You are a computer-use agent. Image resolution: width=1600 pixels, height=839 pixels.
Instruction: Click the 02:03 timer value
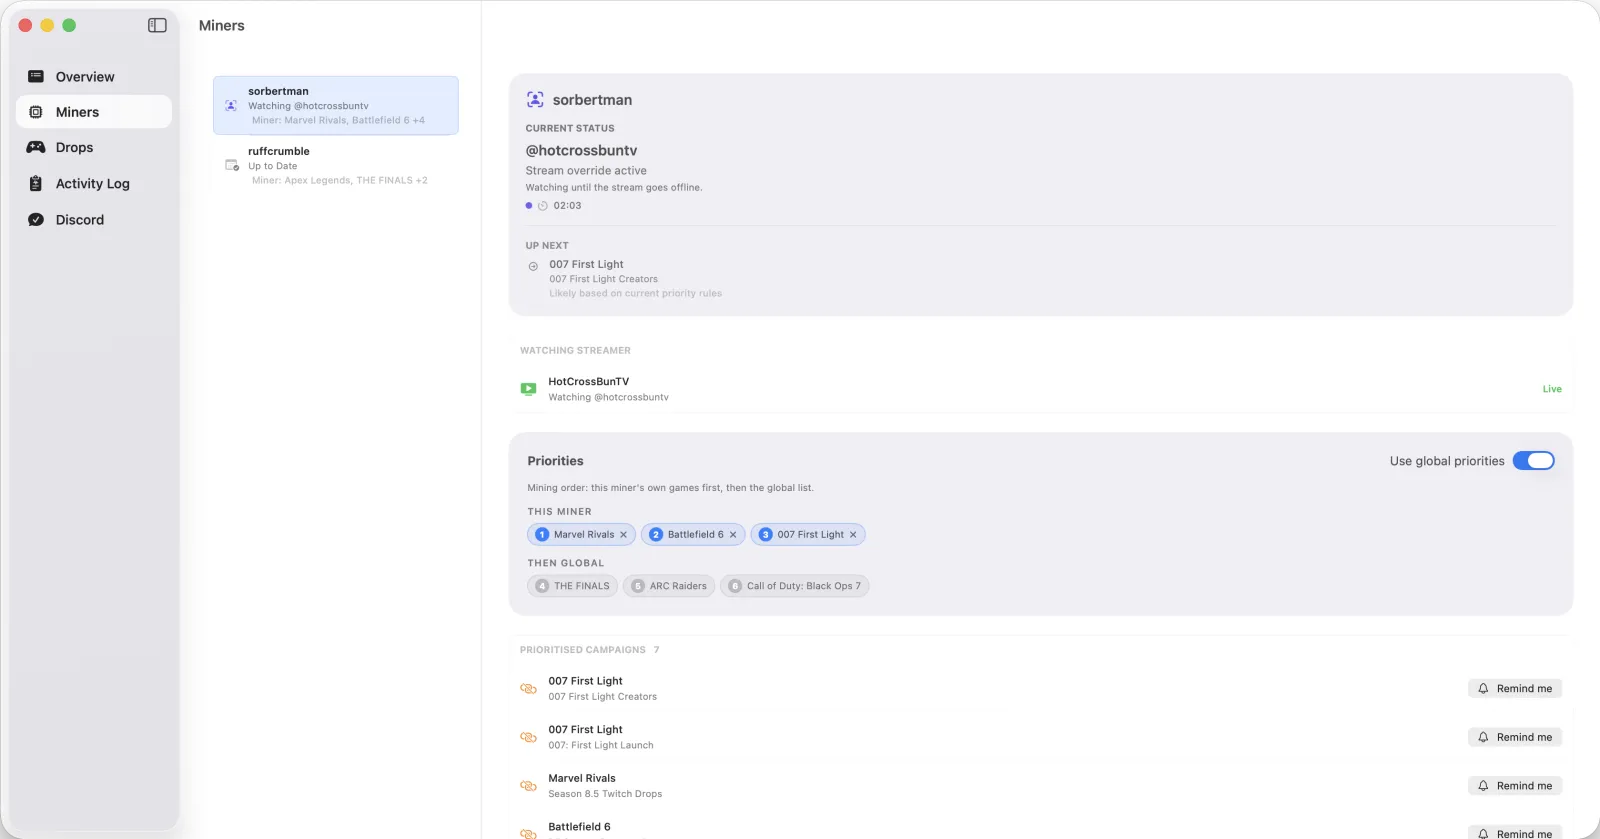tap(567, 206)
